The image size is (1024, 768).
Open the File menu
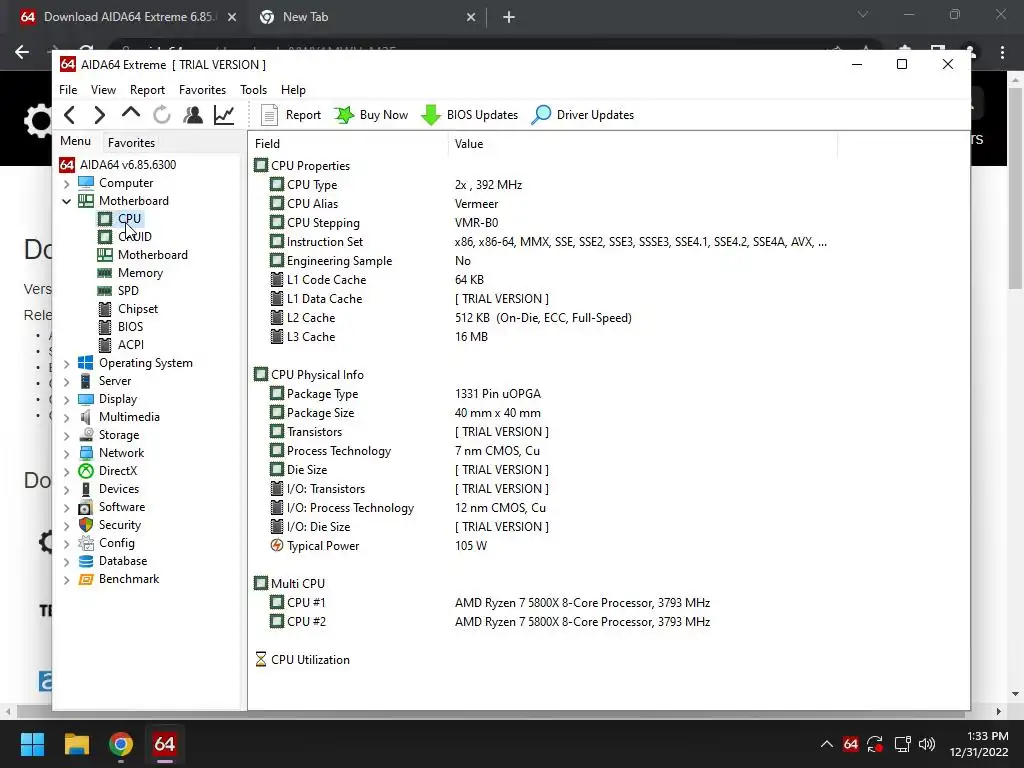[68, 89]
